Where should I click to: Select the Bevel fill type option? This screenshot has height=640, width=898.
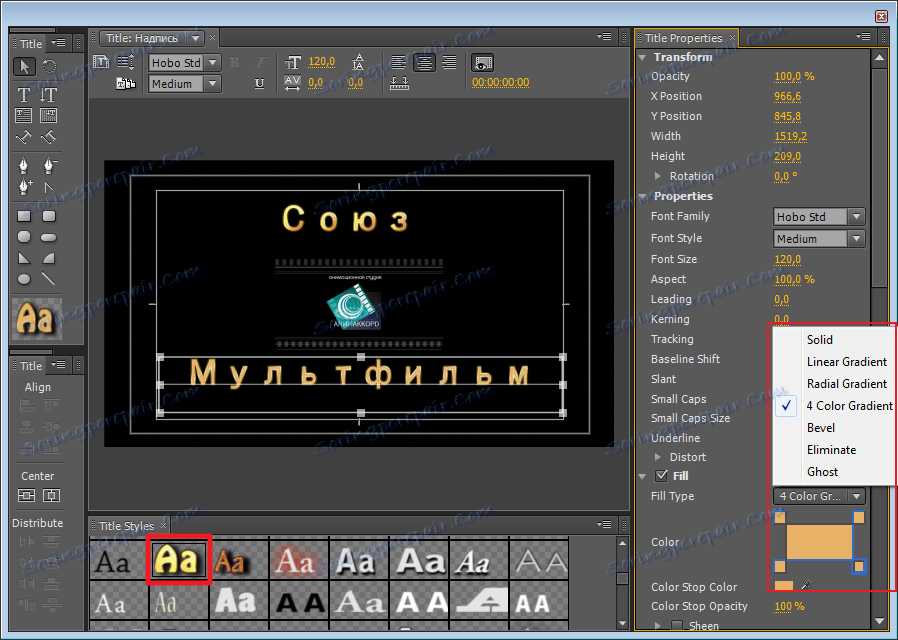click(x=820, y=428)
